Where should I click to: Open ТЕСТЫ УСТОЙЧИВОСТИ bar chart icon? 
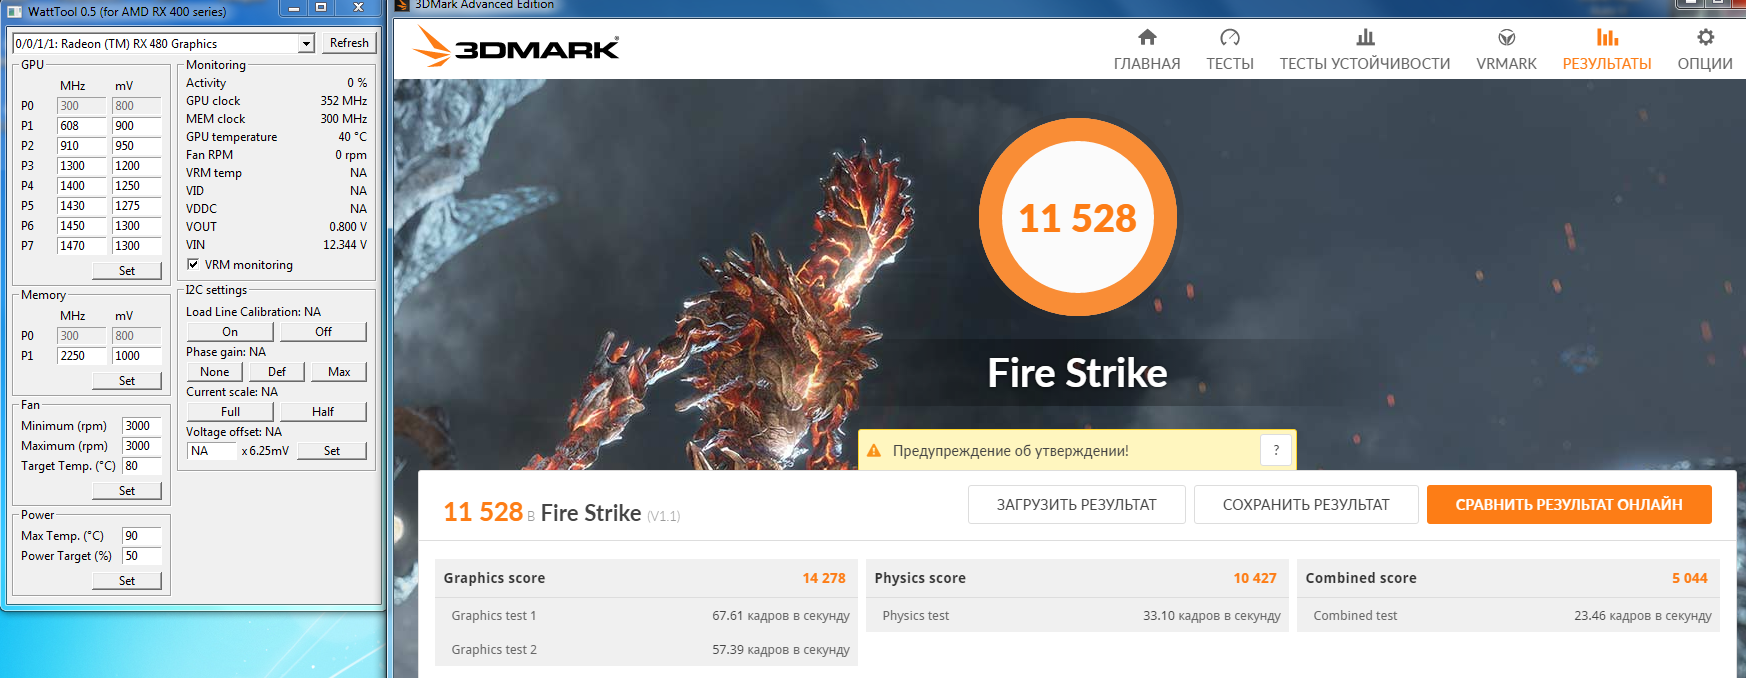1365,38
